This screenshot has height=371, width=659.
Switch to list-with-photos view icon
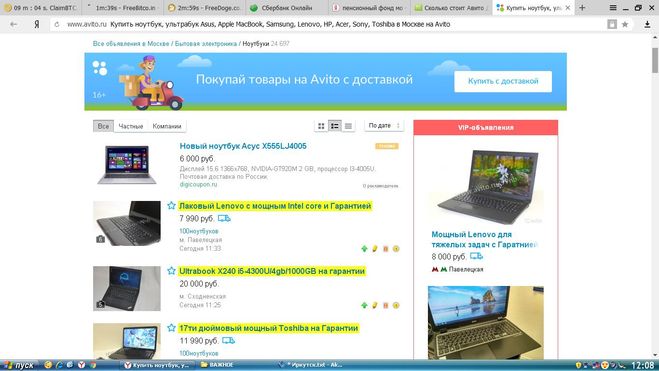pyautogui.click(x=335, y=126)
